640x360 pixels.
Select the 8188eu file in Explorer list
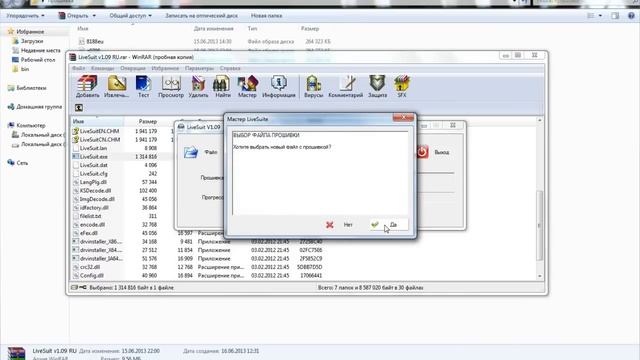[x=95, y=42]
